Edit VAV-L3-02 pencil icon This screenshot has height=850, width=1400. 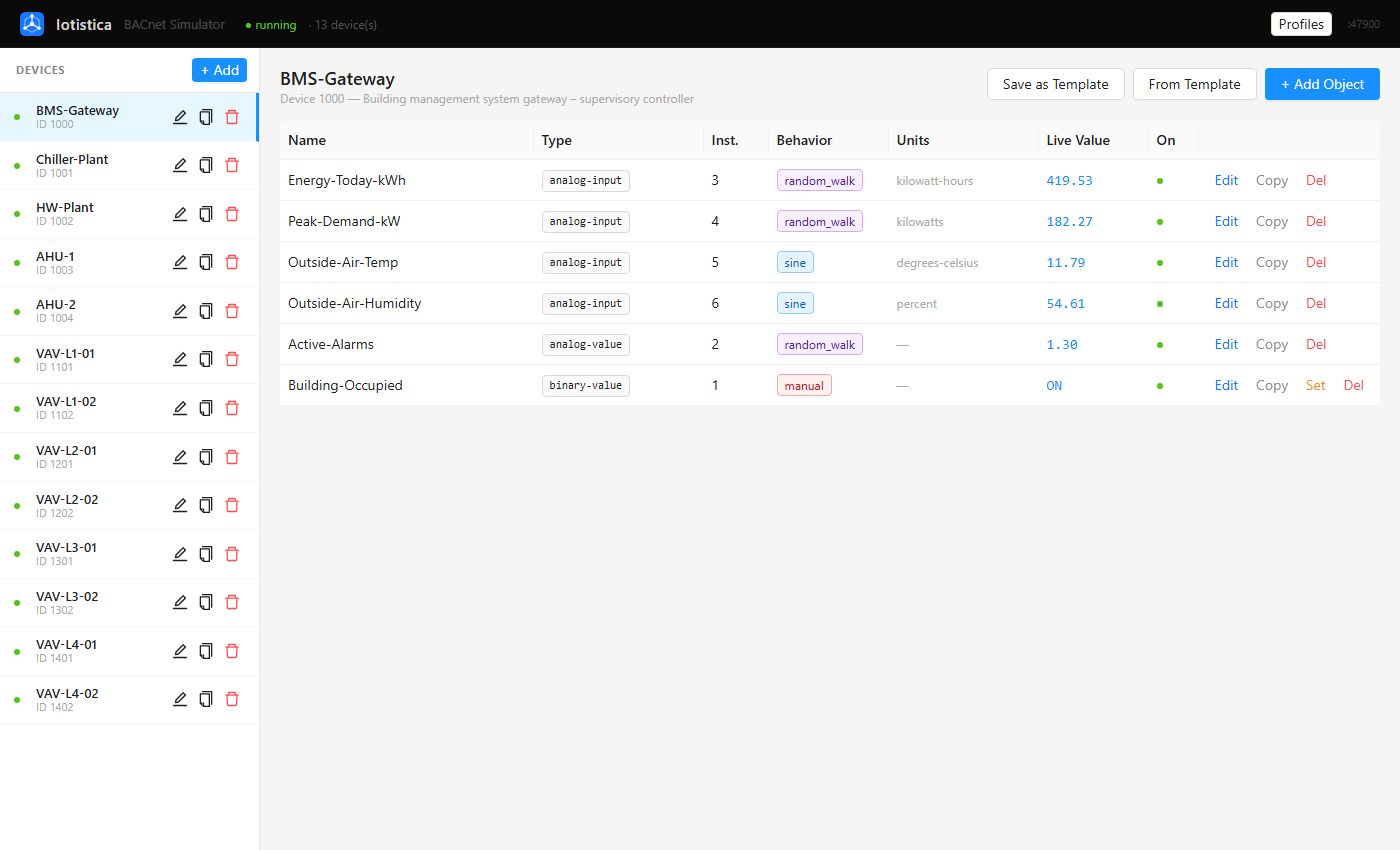[180, 602]
